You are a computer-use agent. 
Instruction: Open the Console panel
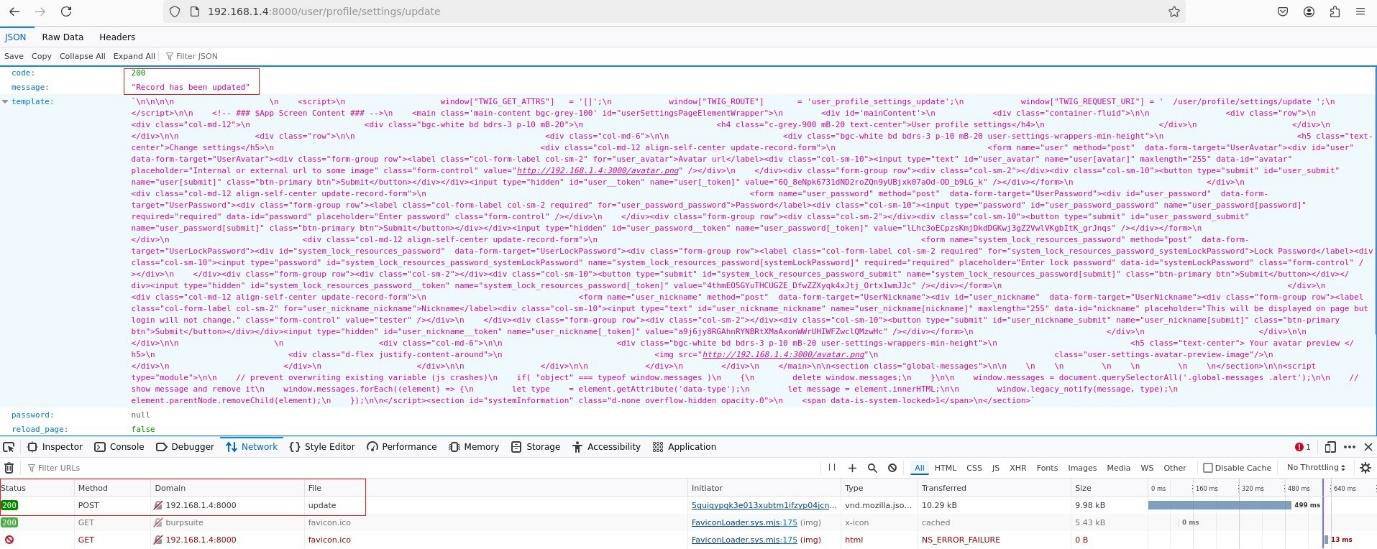pos(120,447)
